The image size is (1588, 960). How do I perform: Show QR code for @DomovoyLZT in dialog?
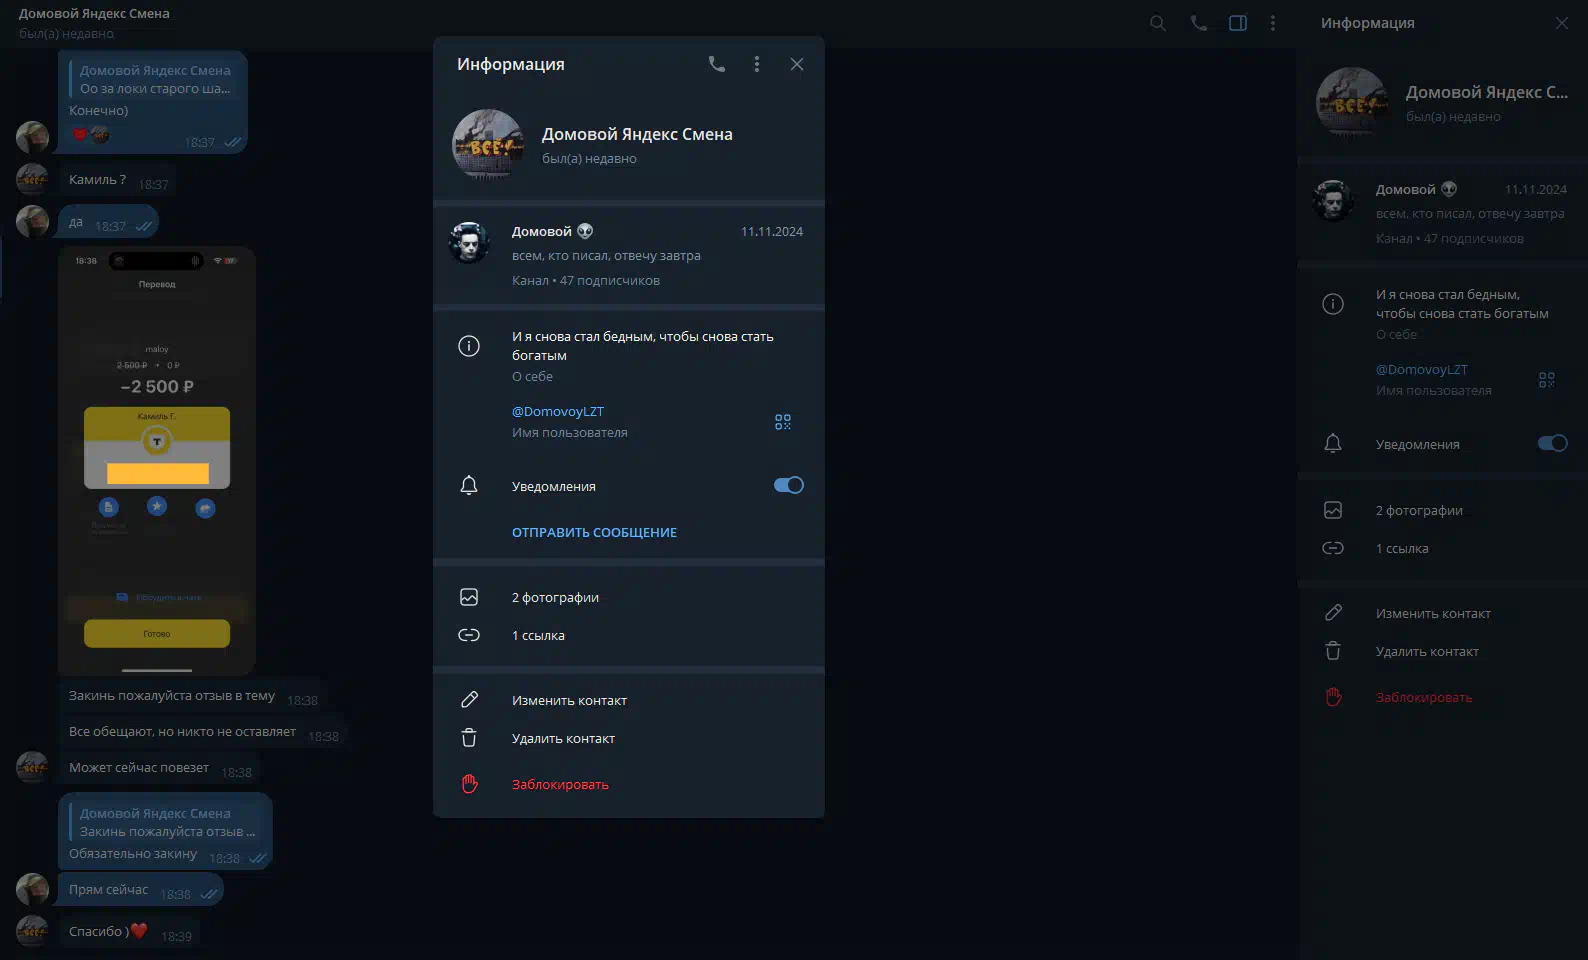[x=783, y=422]
